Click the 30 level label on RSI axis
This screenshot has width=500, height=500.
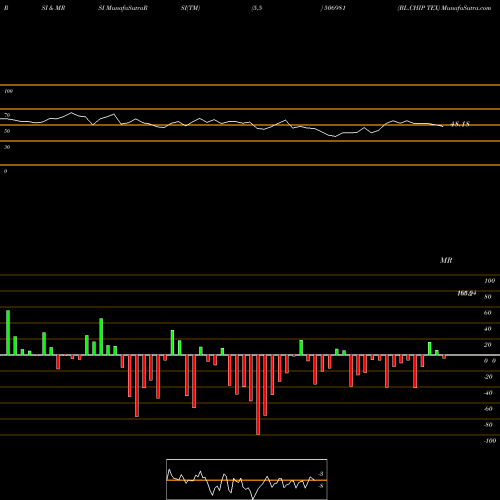click(7, 147)
